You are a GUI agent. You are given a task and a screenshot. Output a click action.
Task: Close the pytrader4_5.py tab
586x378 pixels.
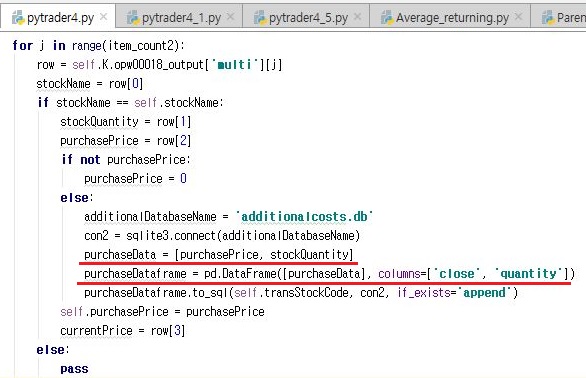tap(358, 17)
